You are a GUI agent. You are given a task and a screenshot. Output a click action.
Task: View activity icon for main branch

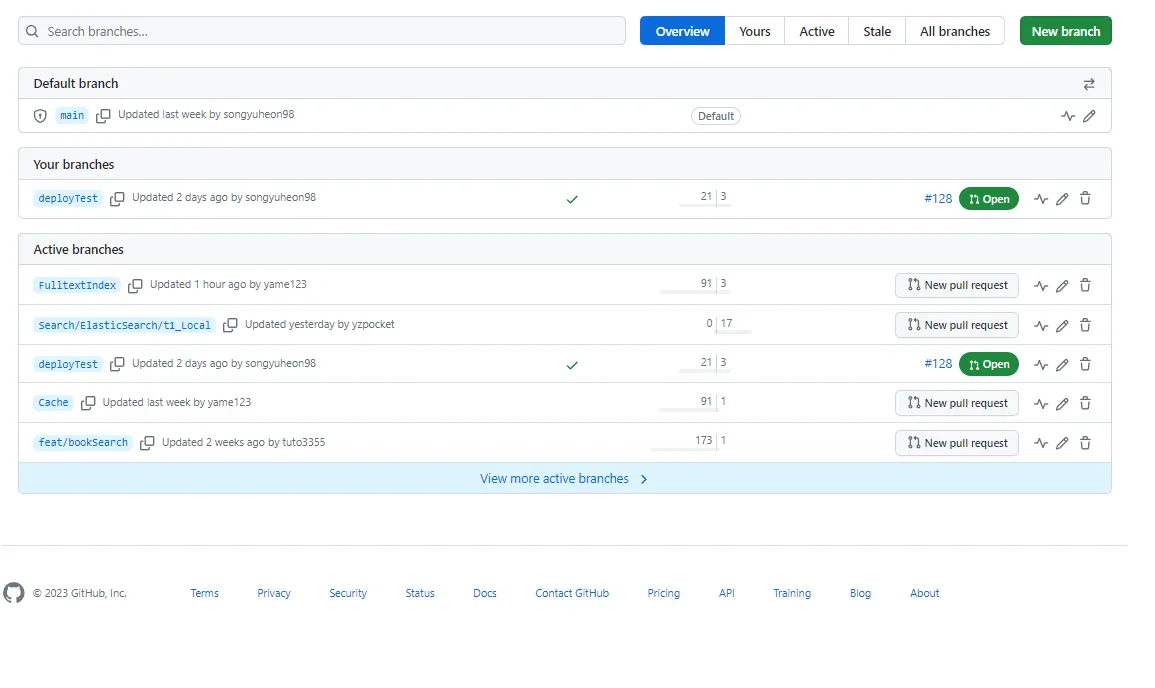tap(1068, 116)
